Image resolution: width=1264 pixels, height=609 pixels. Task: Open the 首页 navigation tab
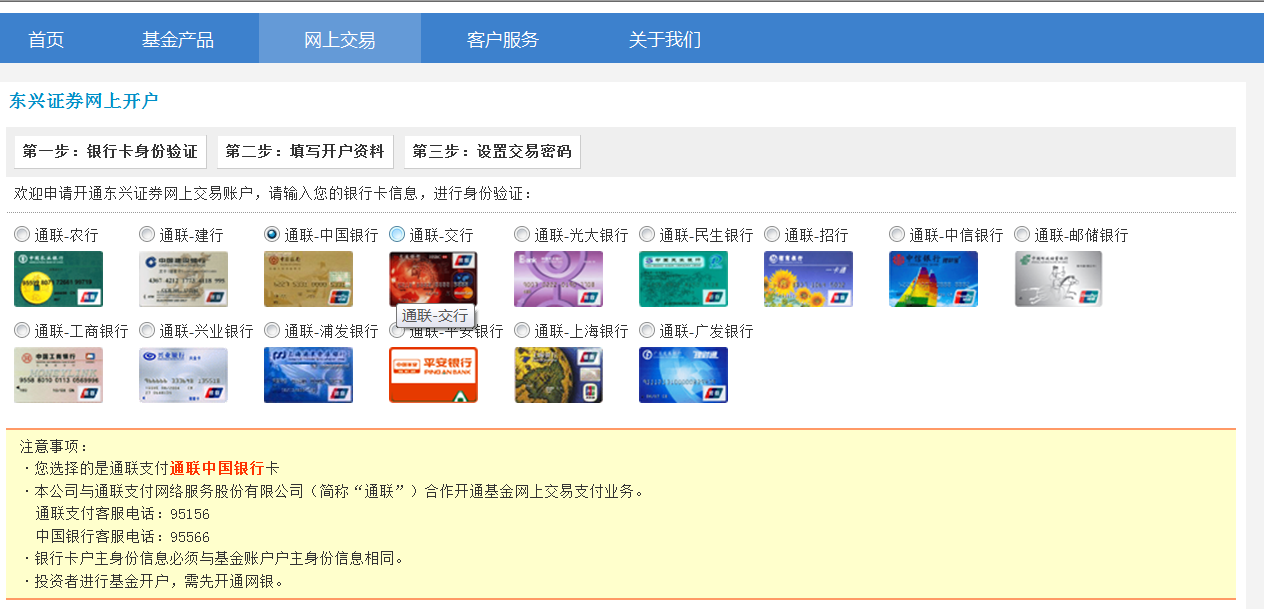click(x=46, y=39)
